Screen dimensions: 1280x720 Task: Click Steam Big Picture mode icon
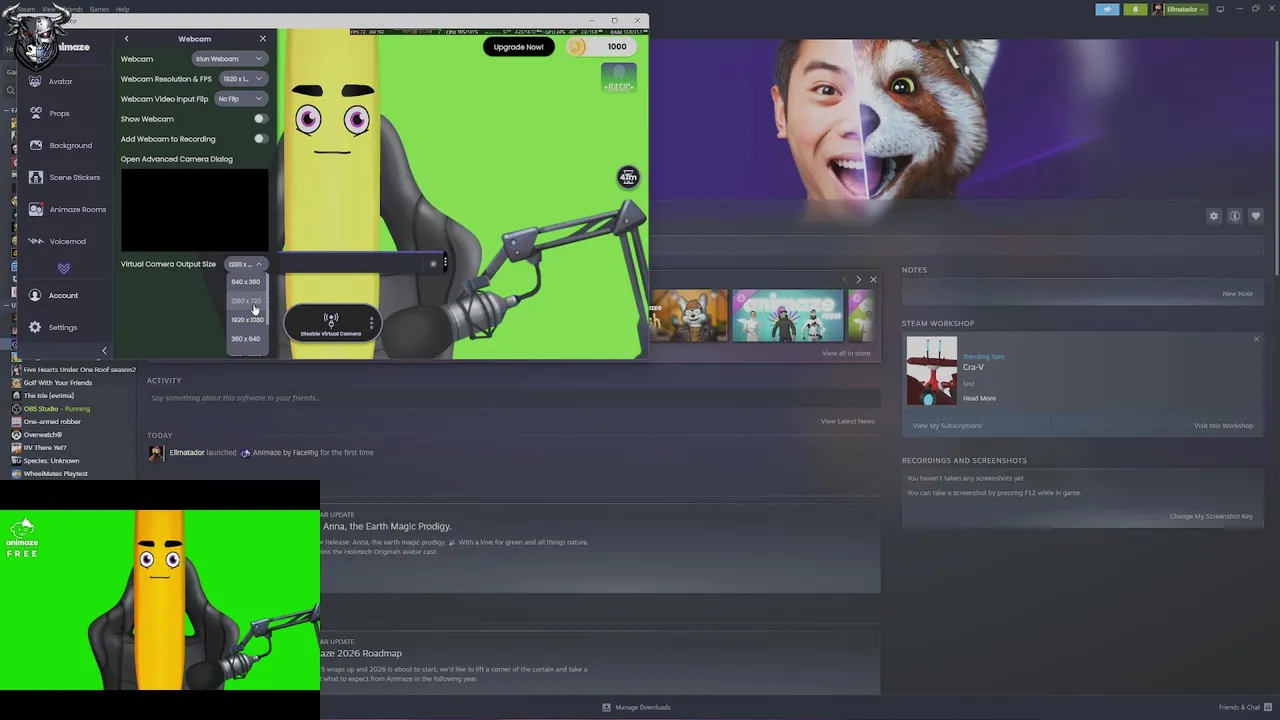pyautogui.click(x=1220, y=9)
